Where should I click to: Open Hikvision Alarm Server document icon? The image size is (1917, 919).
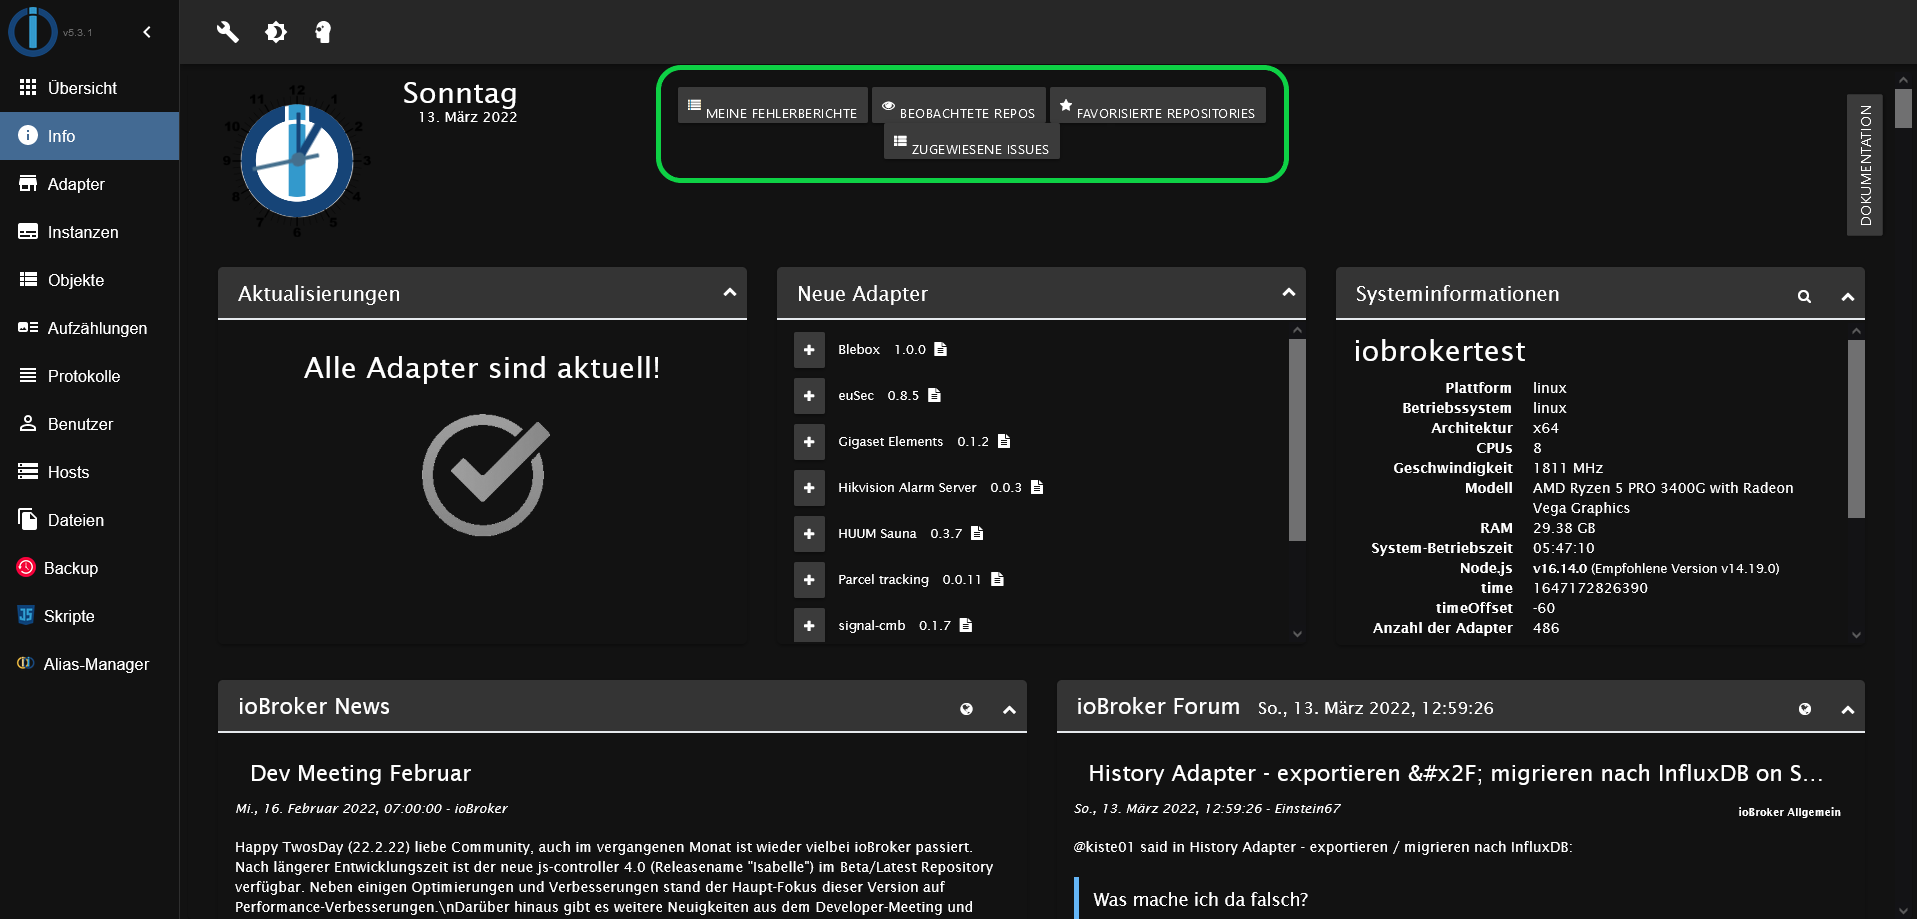1037,487
